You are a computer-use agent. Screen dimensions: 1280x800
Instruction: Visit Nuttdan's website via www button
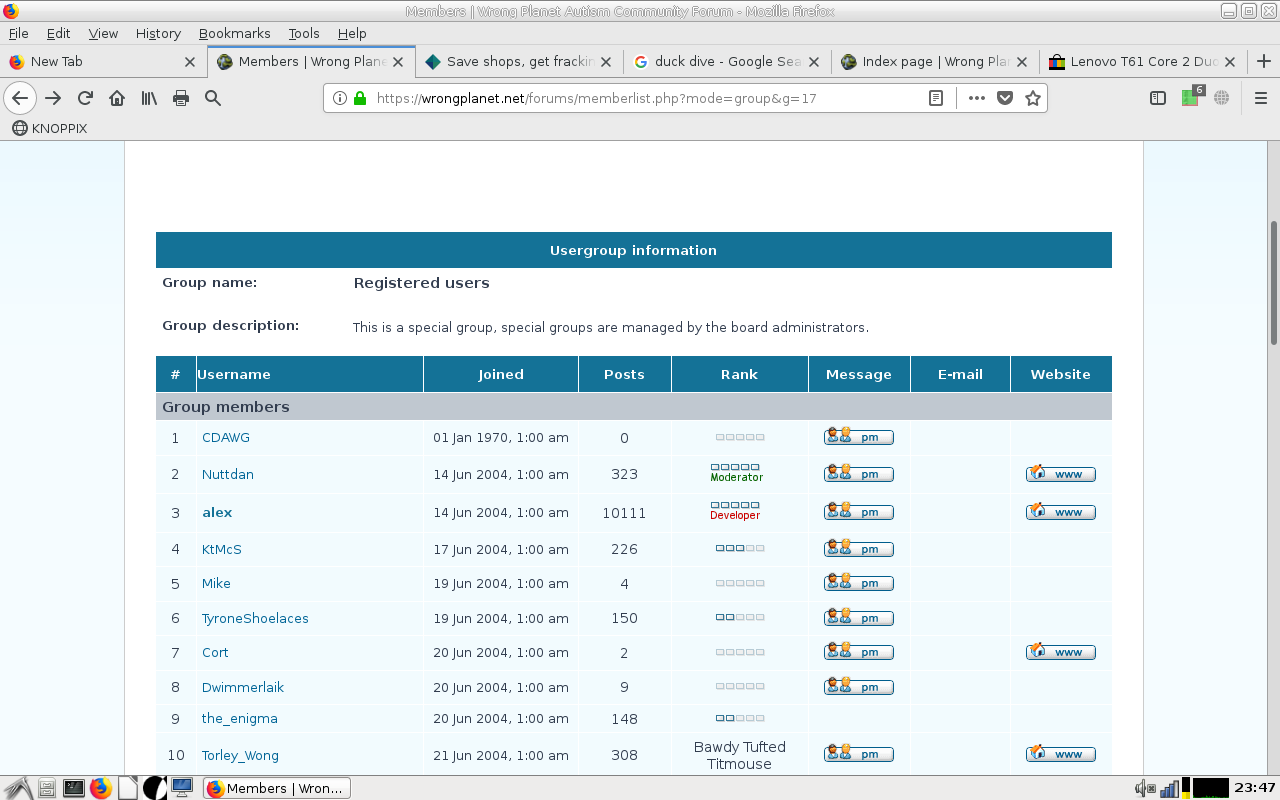coord(1061,473)
